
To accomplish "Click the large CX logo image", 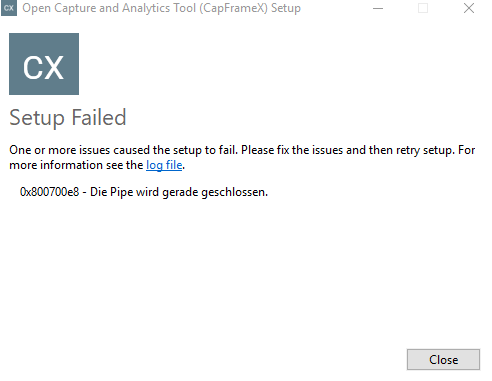I will [x=44, y=64].
